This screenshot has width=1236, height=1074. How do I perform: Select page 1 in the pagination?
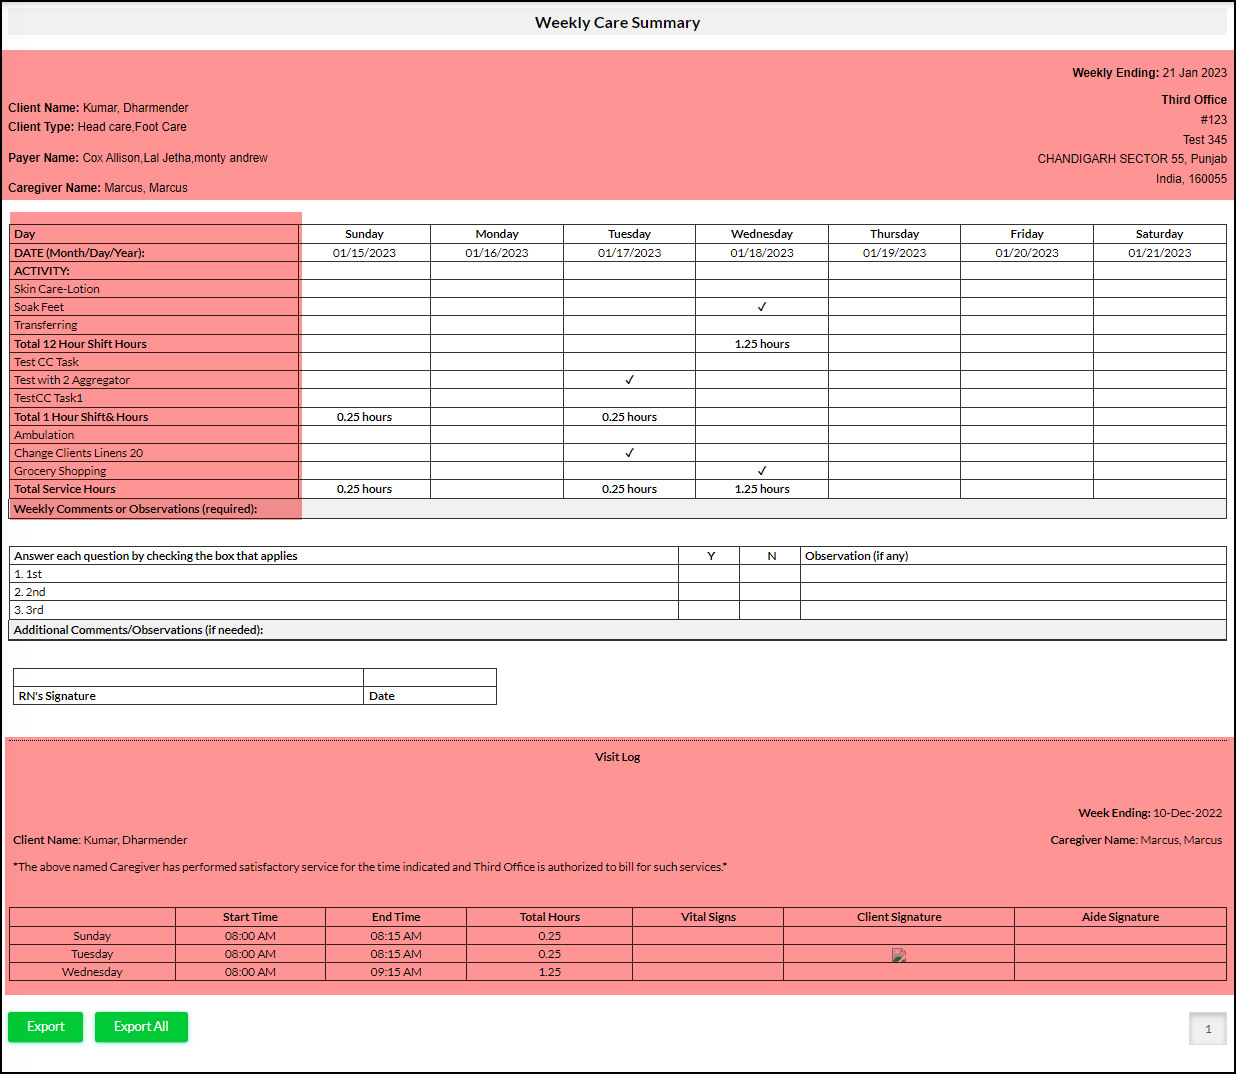coord(1207,1029)
